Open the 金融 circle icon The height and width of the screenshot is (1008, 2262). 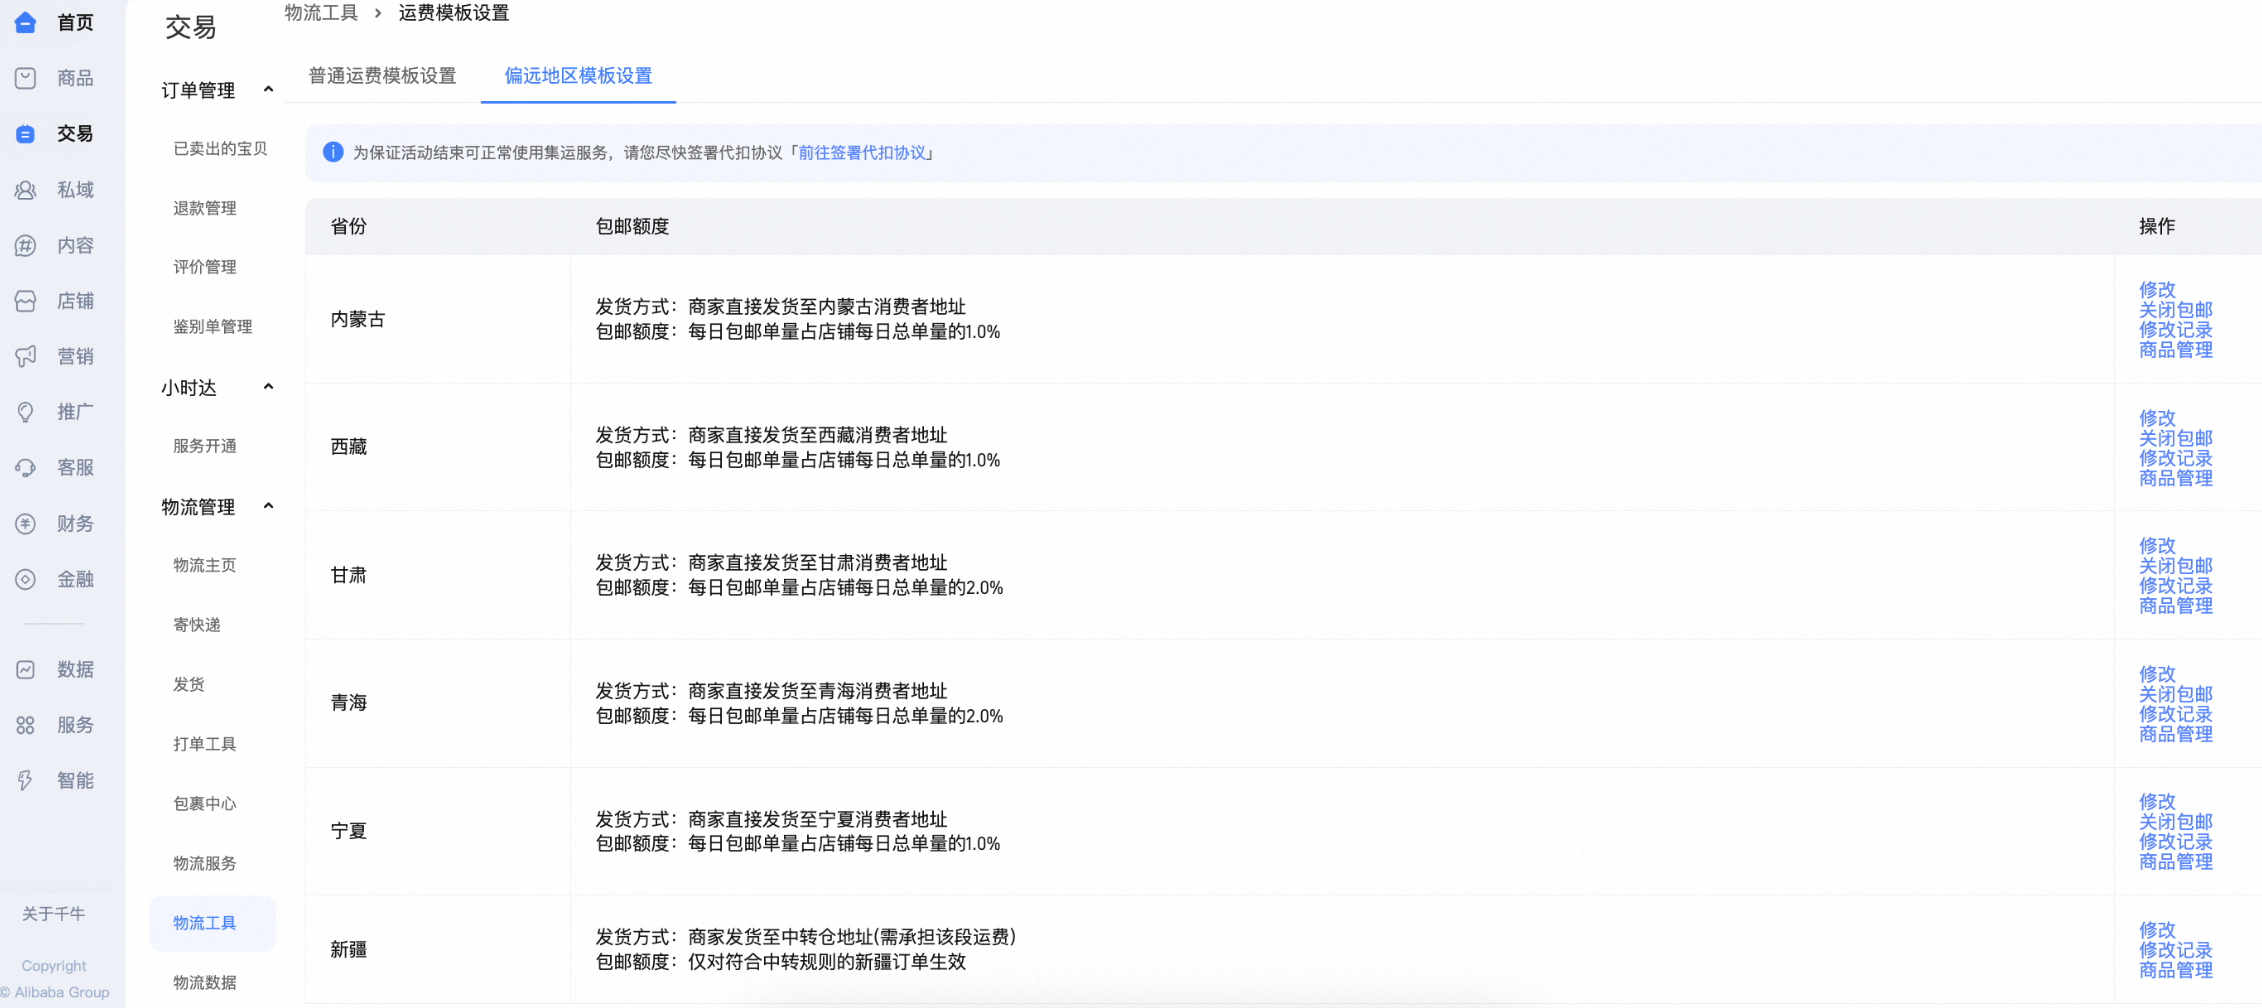click(26, 579)
